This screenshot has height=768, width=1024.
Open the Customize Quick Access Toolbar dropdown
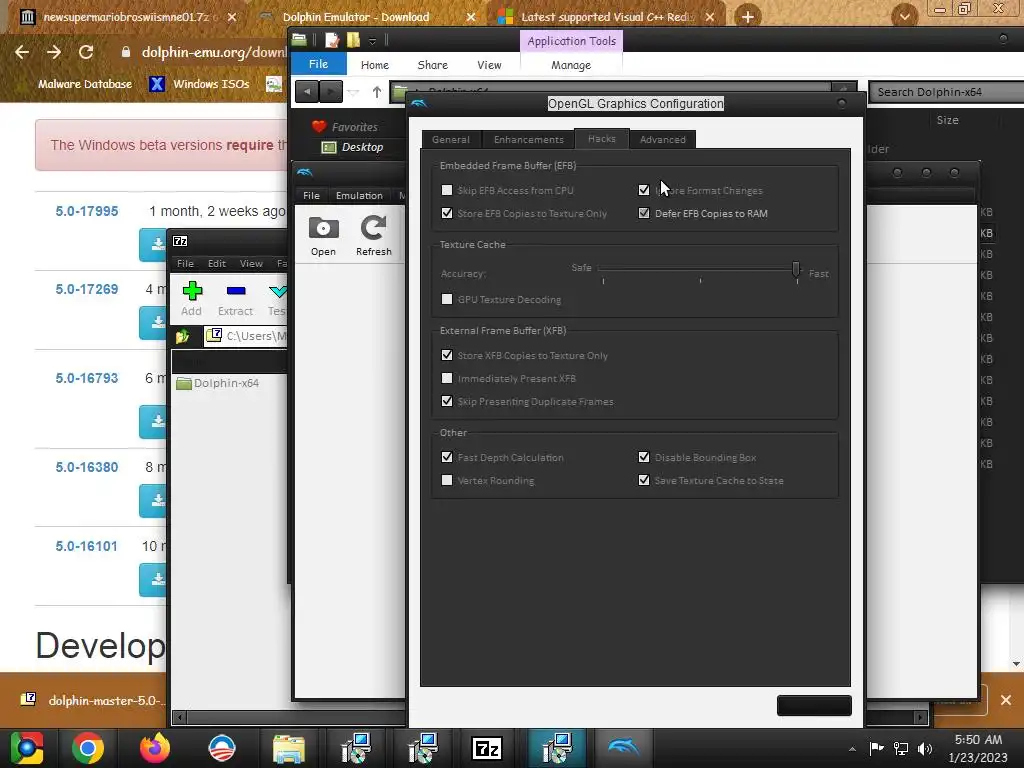[372, 41]
